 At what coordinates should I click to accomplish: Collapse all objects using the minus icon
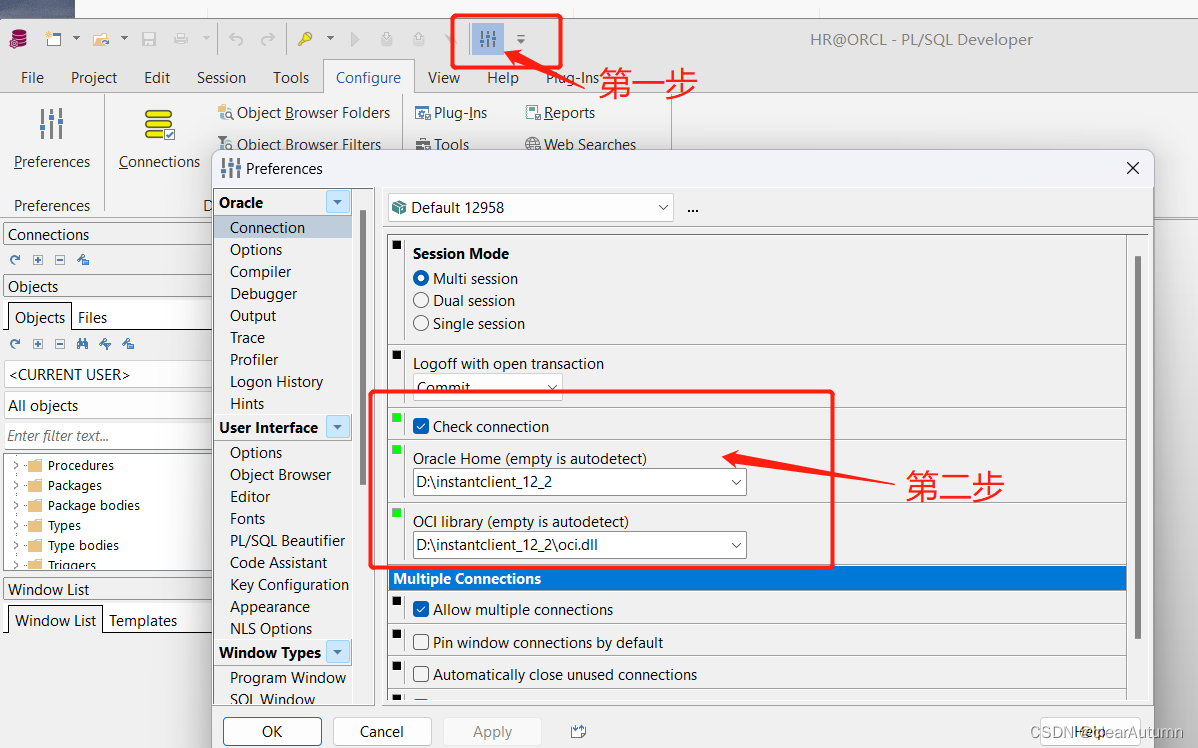[61, 344]
